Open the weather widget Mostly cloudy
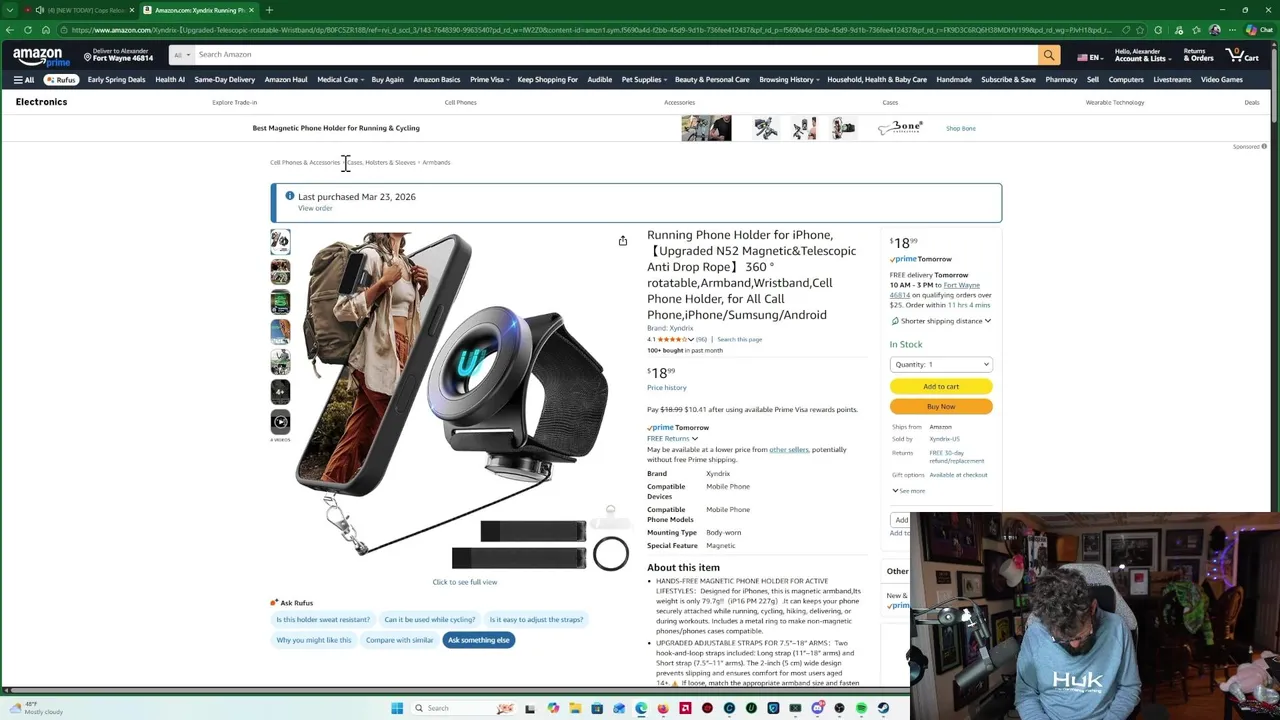Viewport: 1280px width, 720px height. (x=35, y=708)
